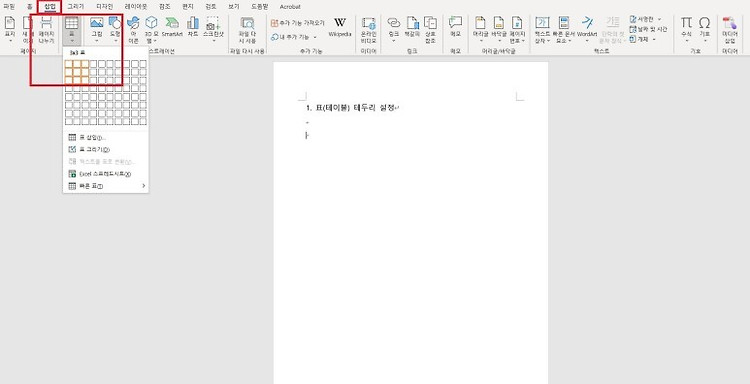Screen dimensions: 750x384
Task: Select the top-right cell of table grid
Action: (x=143, y=64)
